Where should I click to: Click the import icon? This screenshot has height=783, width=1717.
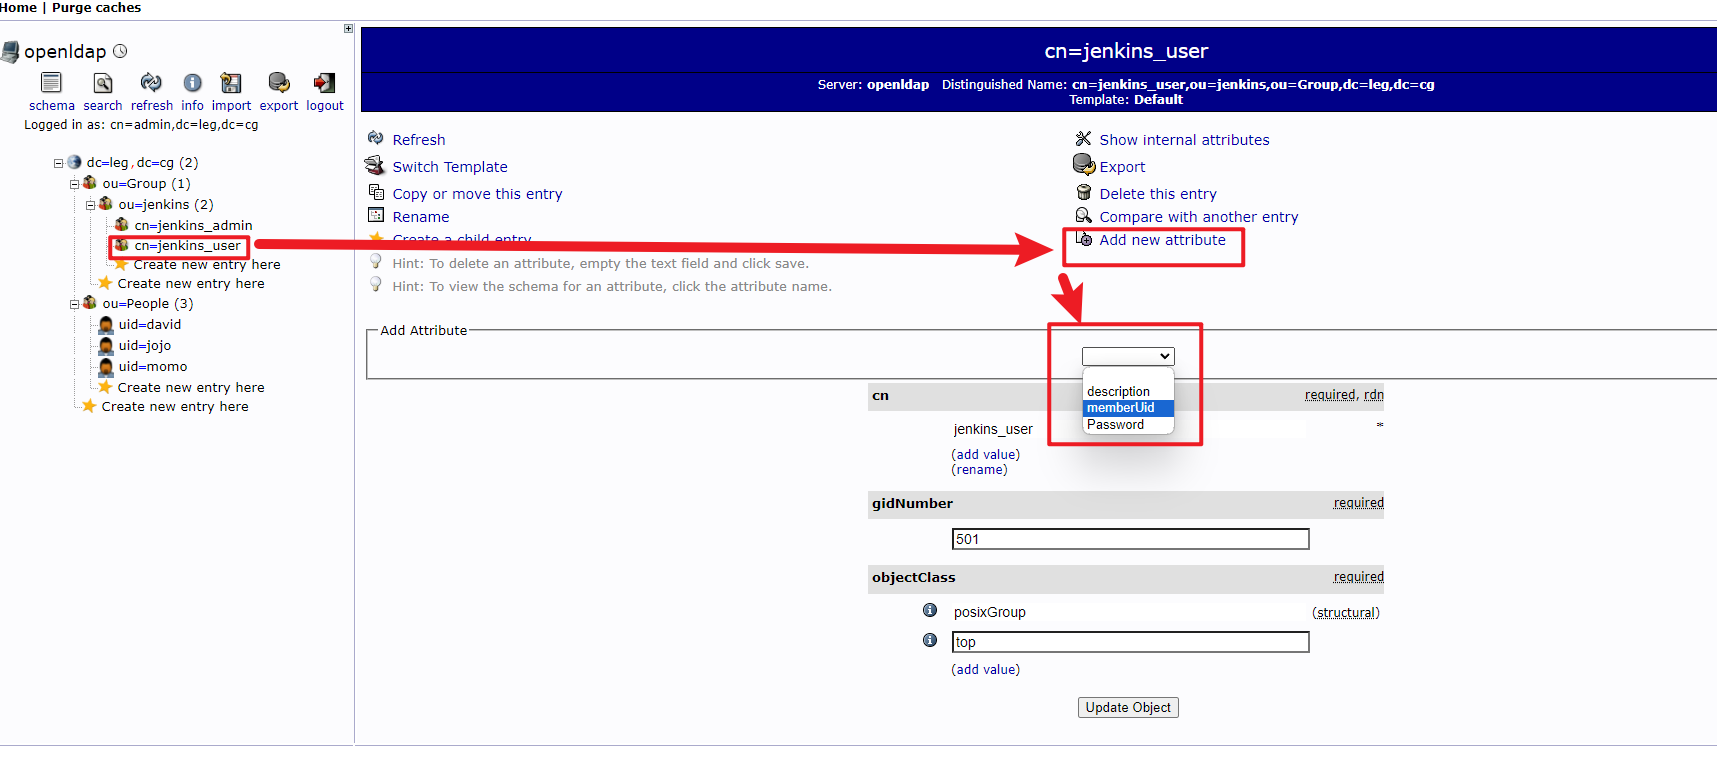[231, 83]
